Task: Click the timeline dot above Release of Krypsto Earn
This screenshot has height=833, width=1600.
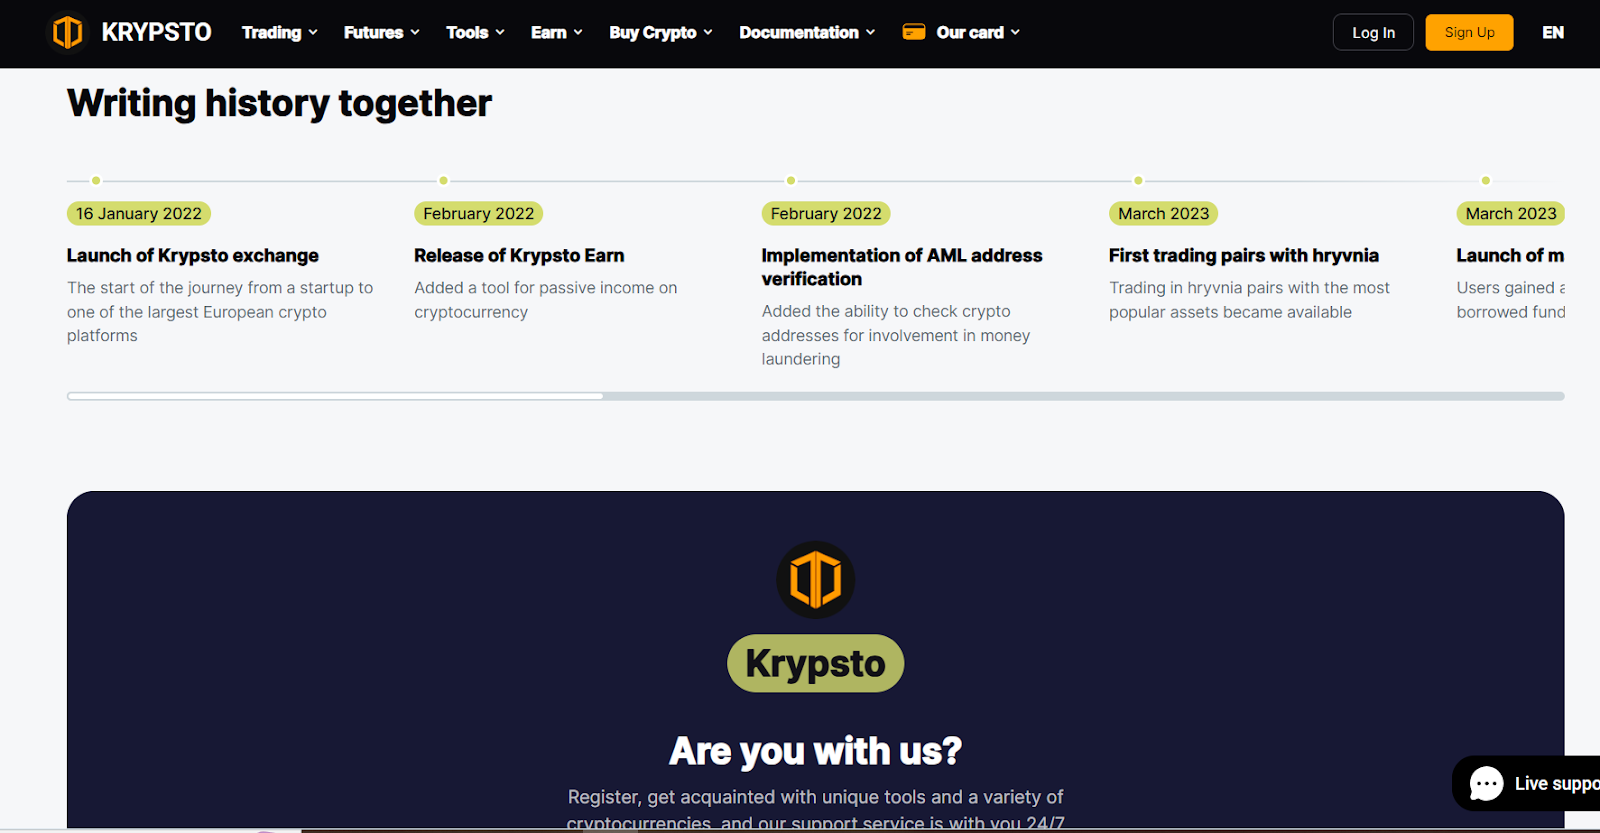Action: click(443, 181)
